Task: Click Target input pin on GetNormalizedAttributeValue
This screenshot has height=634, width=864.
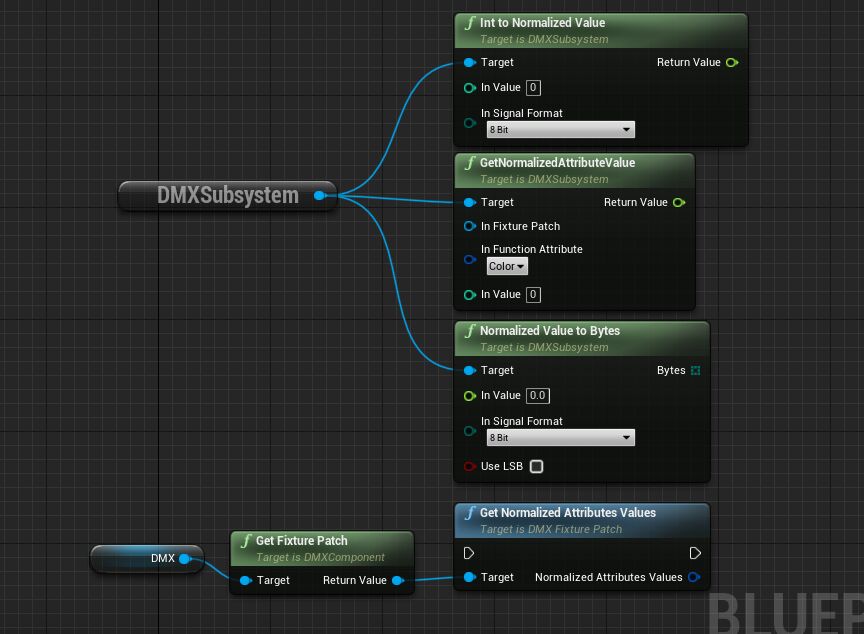Action: 468,202
